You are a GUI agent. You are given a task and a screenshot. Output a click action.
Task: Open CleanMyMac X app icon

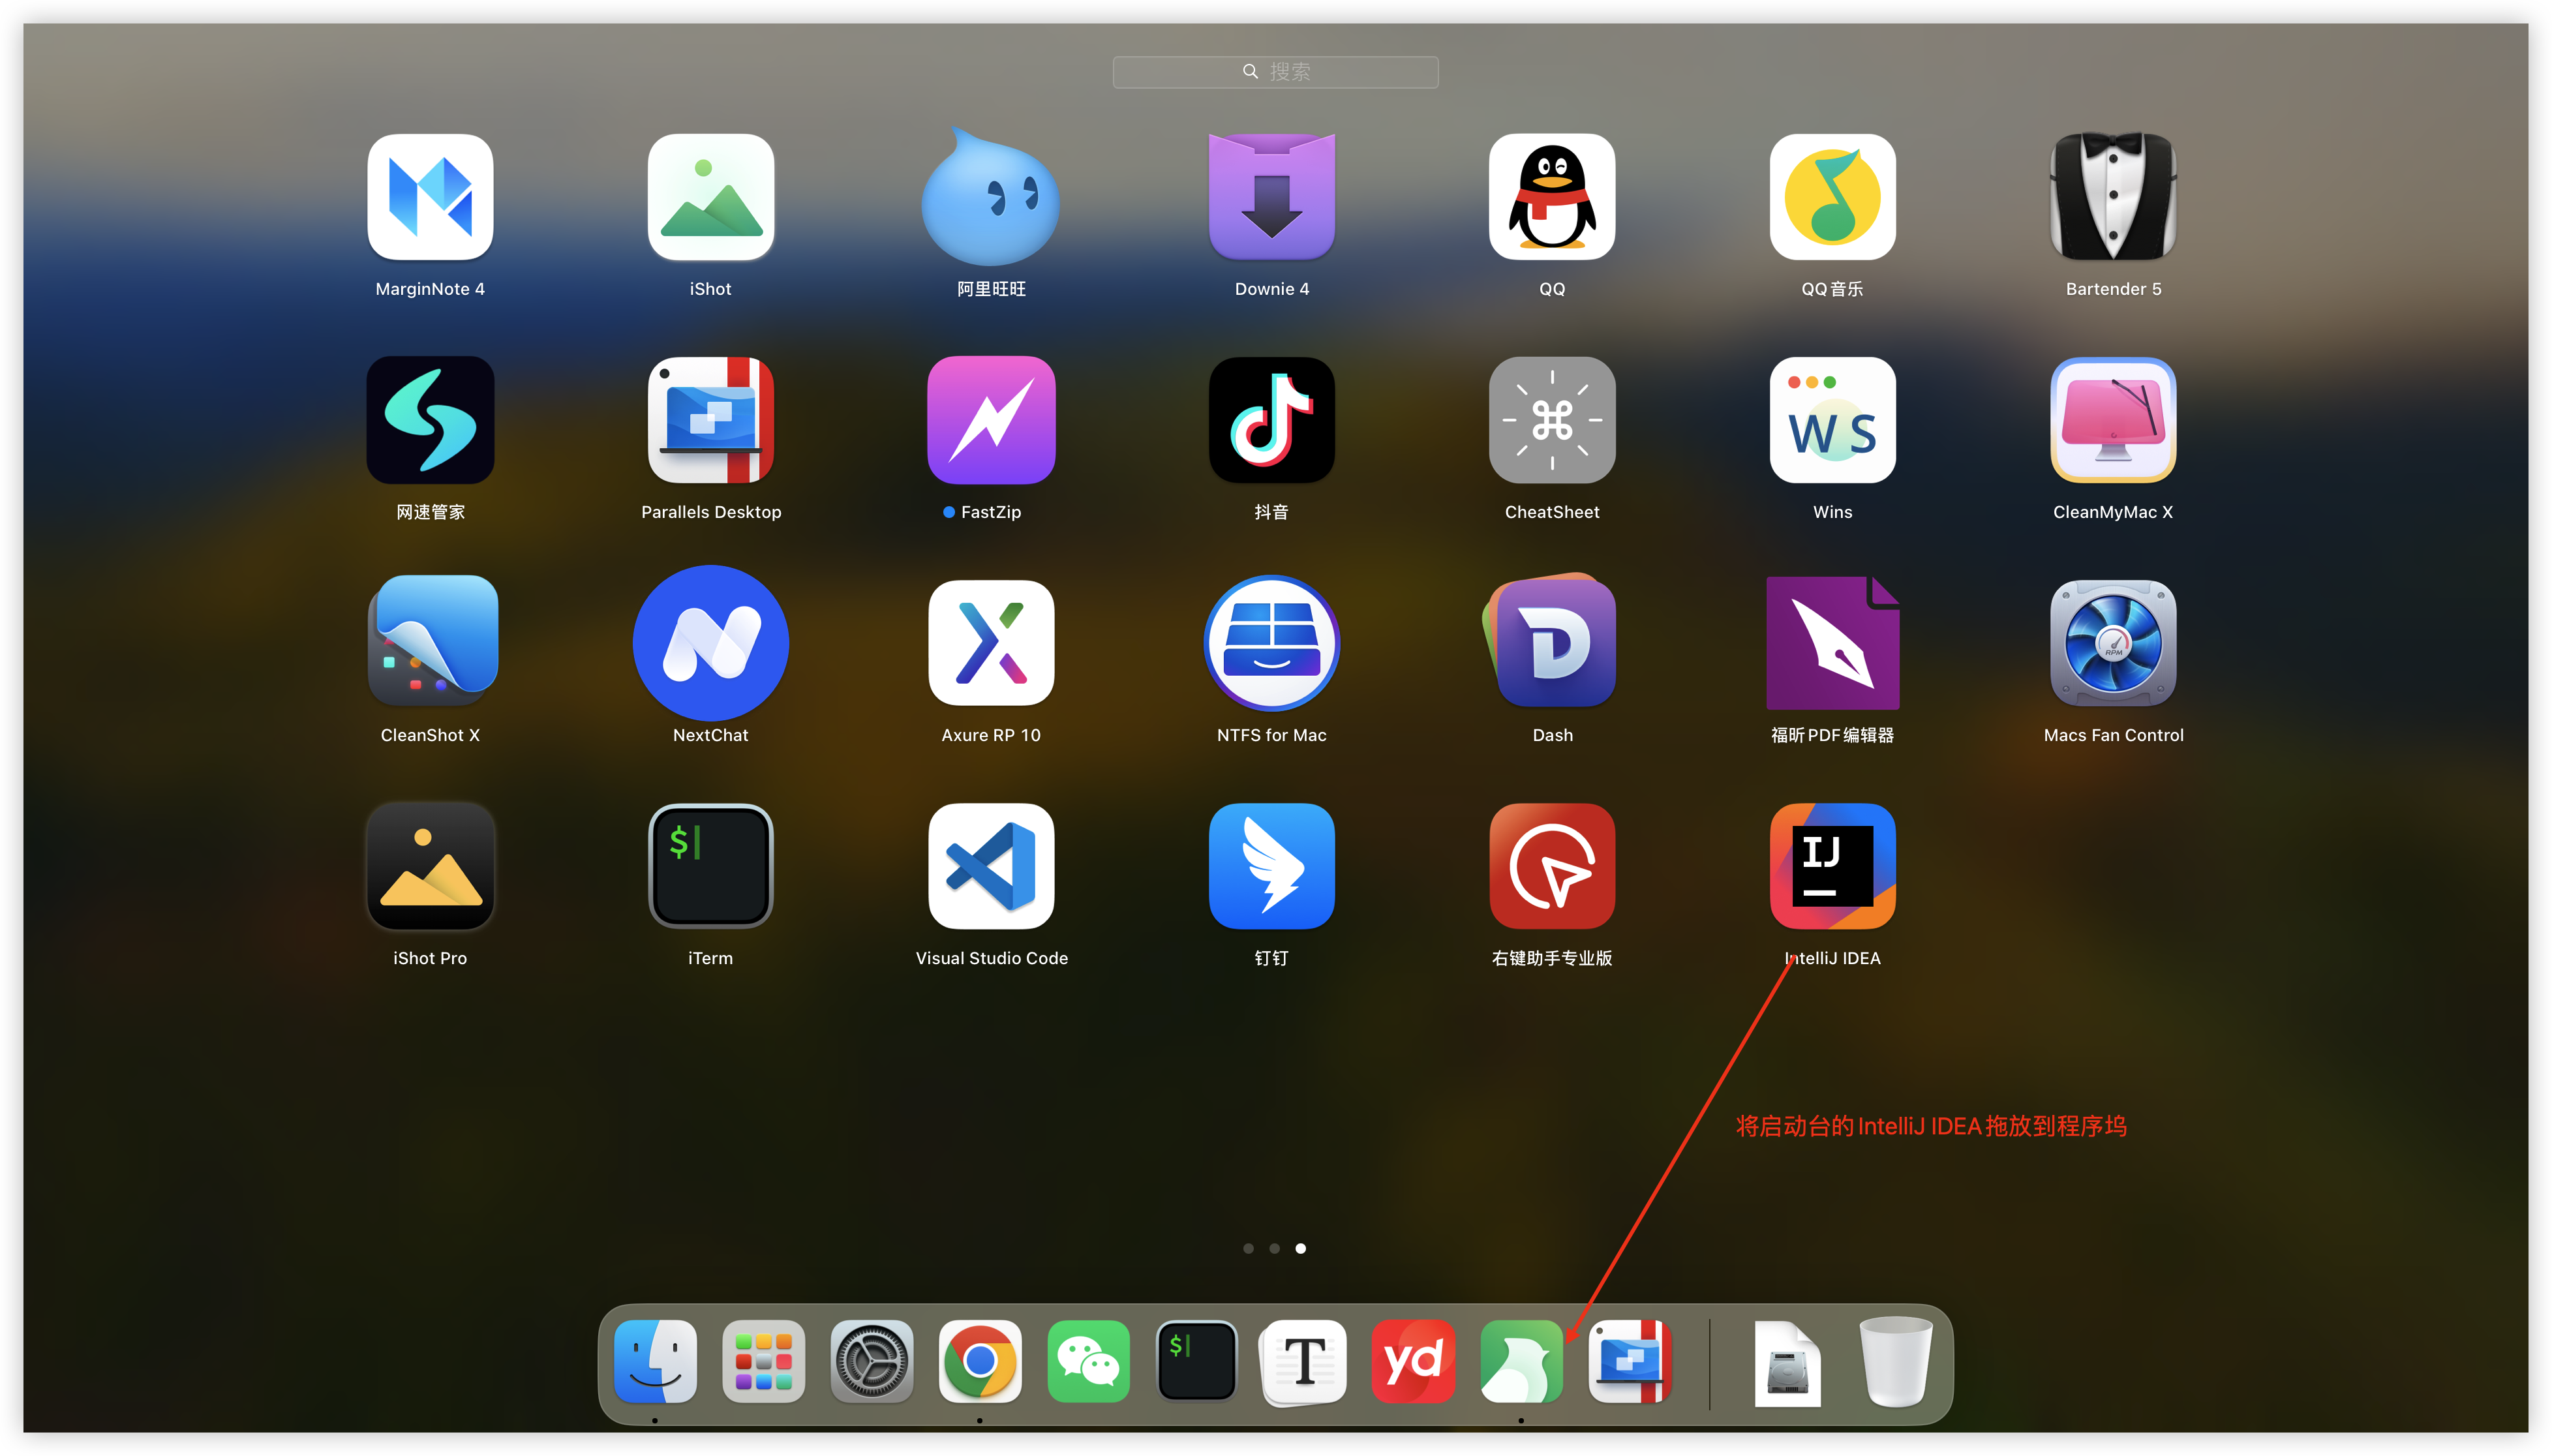pyautogui.click(x=2113, y=420)
